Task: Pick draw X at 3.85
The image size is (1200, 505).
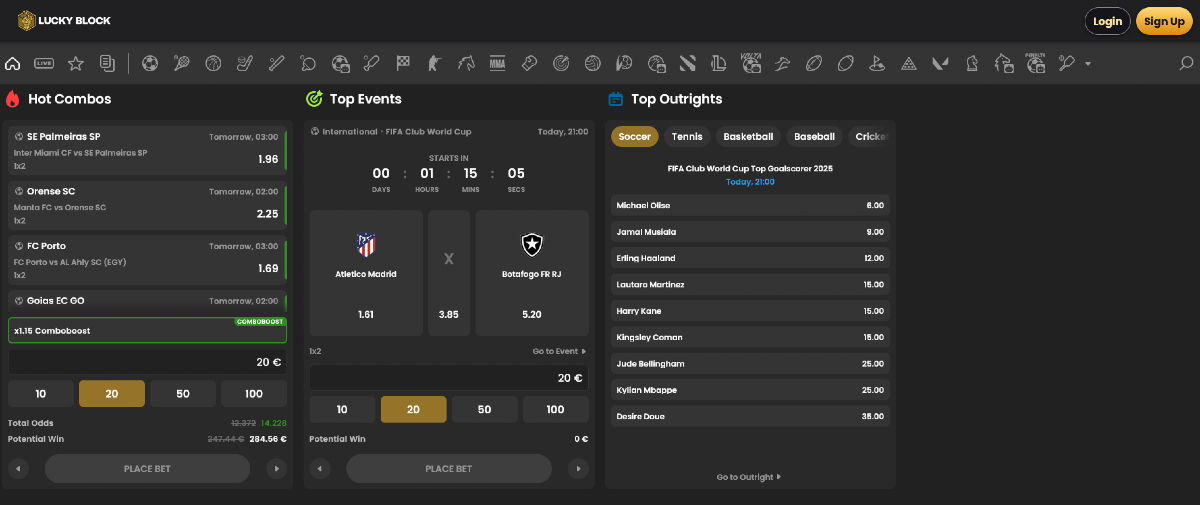Action: click(x=449, y=273)
